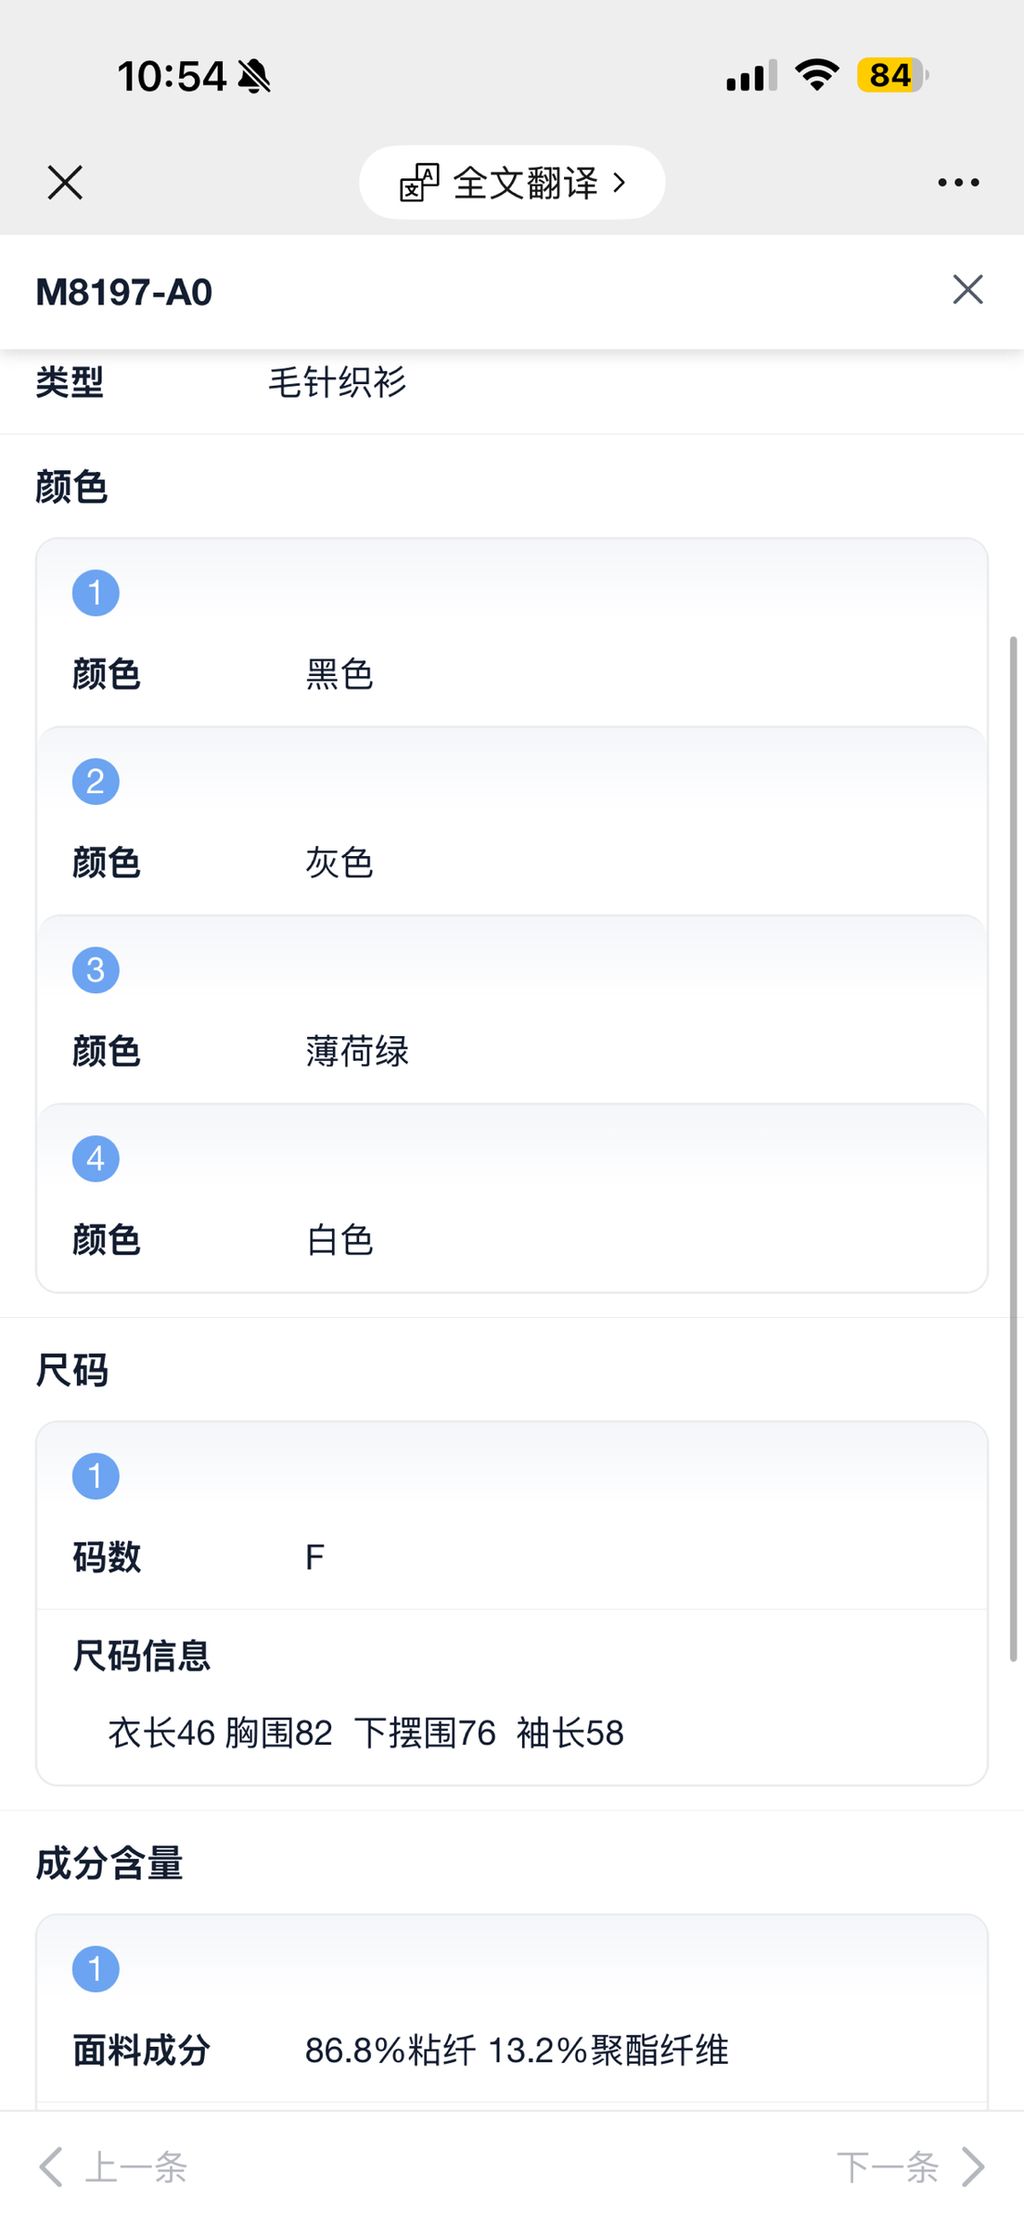Select the 薄荷绿 color value

point(357,1052)
